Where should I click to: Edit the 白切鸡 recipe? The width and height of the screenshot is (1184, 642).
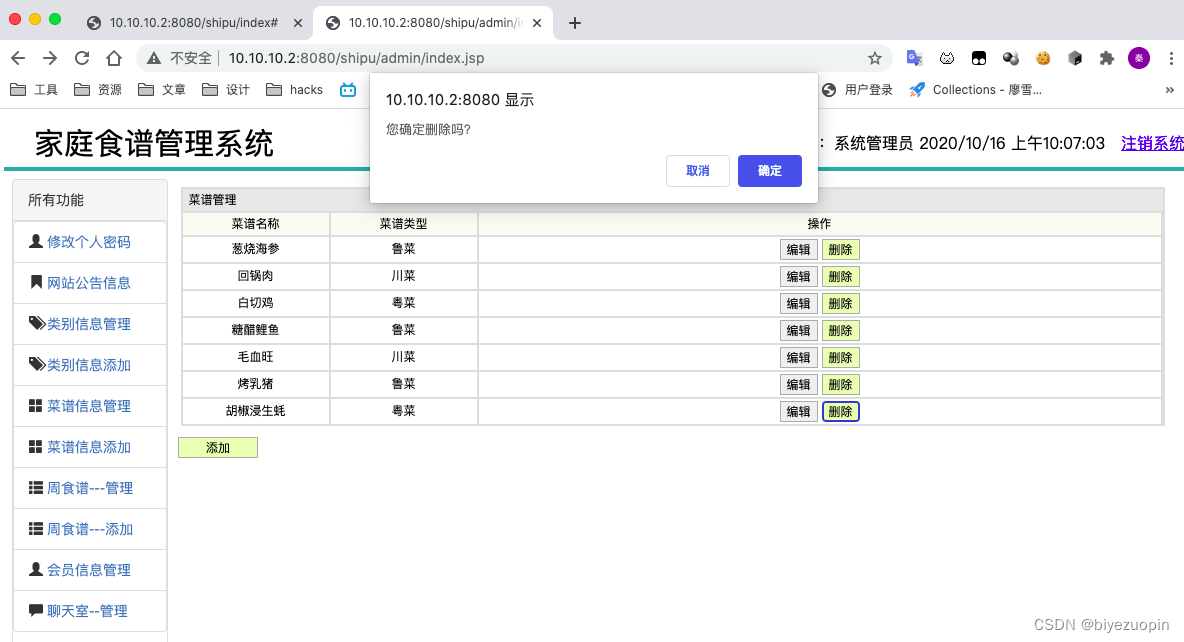798,304
